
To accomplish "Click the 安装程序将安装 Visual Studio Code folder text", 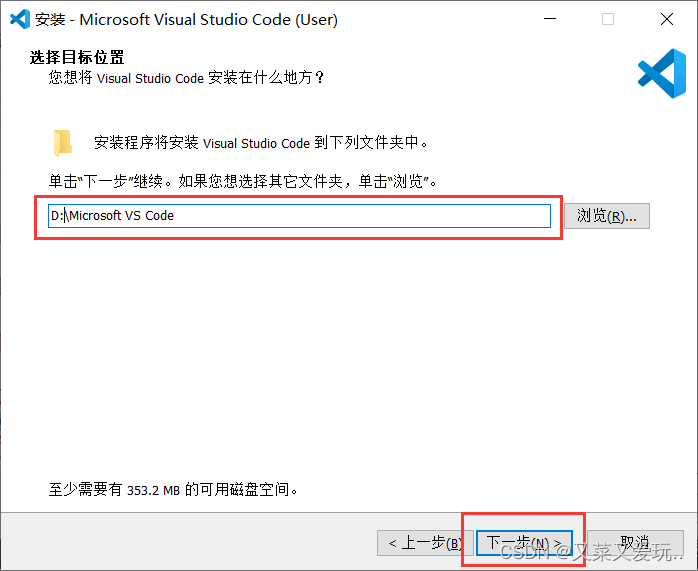I will (x=261, y=142).
